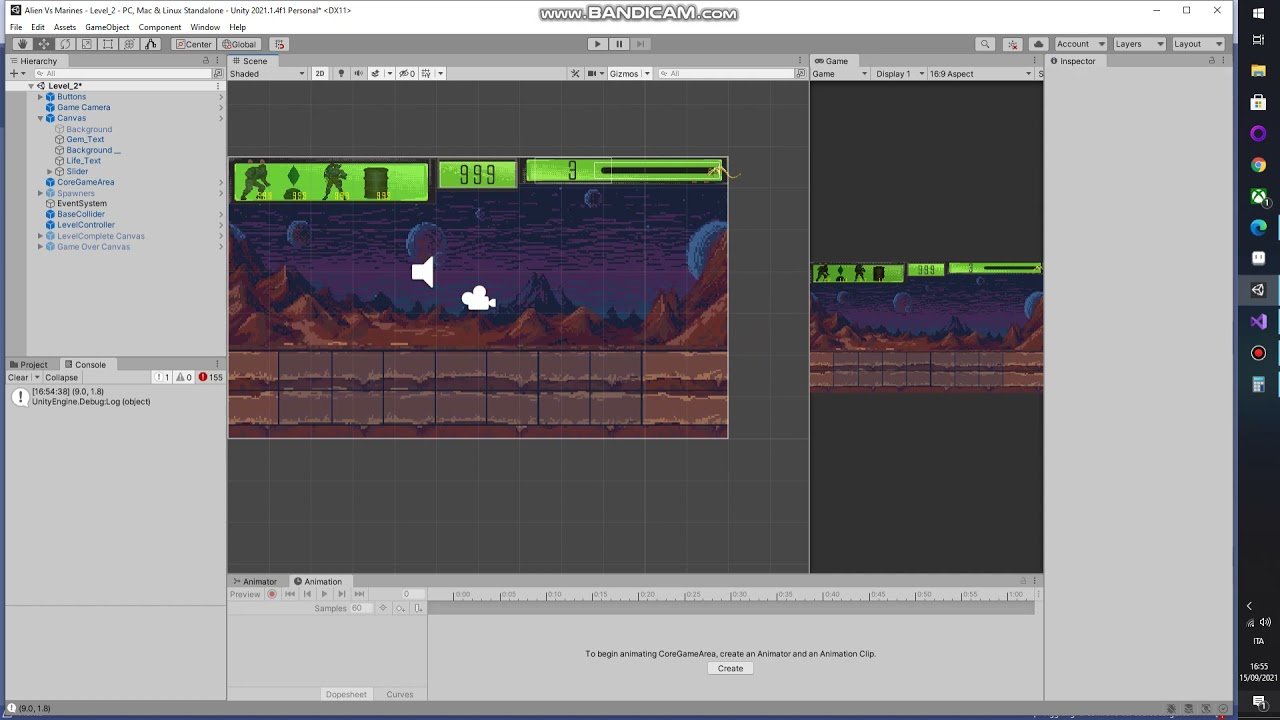The height and width of the screenshot is (720, 1280).
Task: Toggle Global handle rotation button
Action: (x=239, y=44)
